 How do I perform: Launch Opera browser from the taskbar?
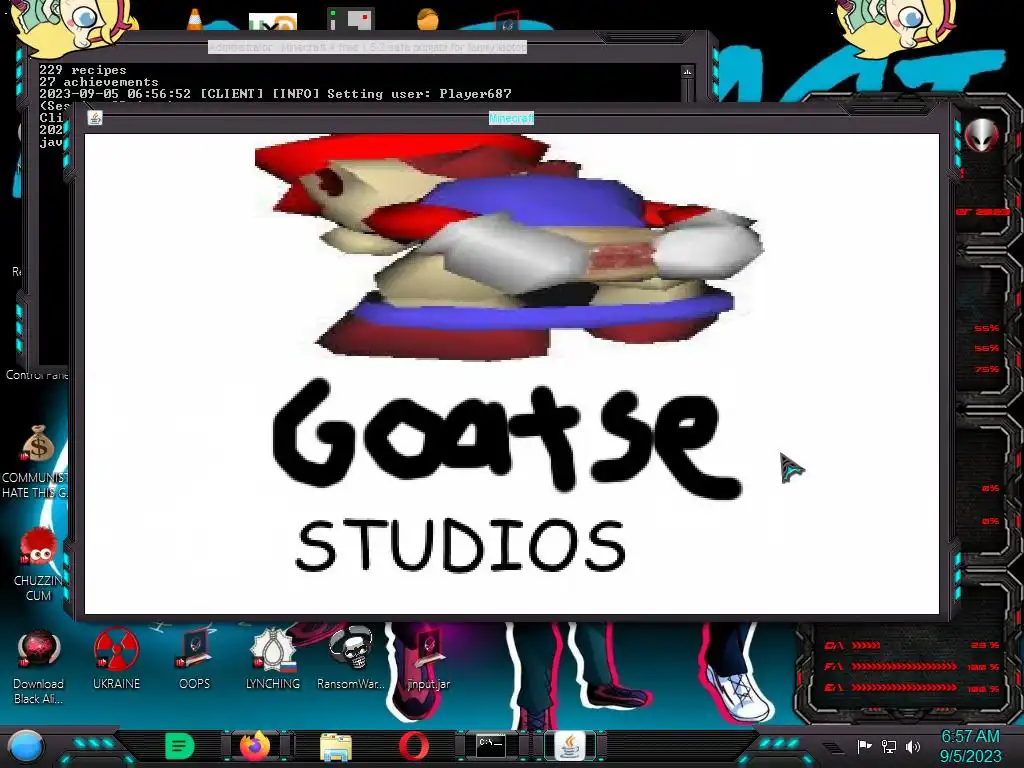414,746
